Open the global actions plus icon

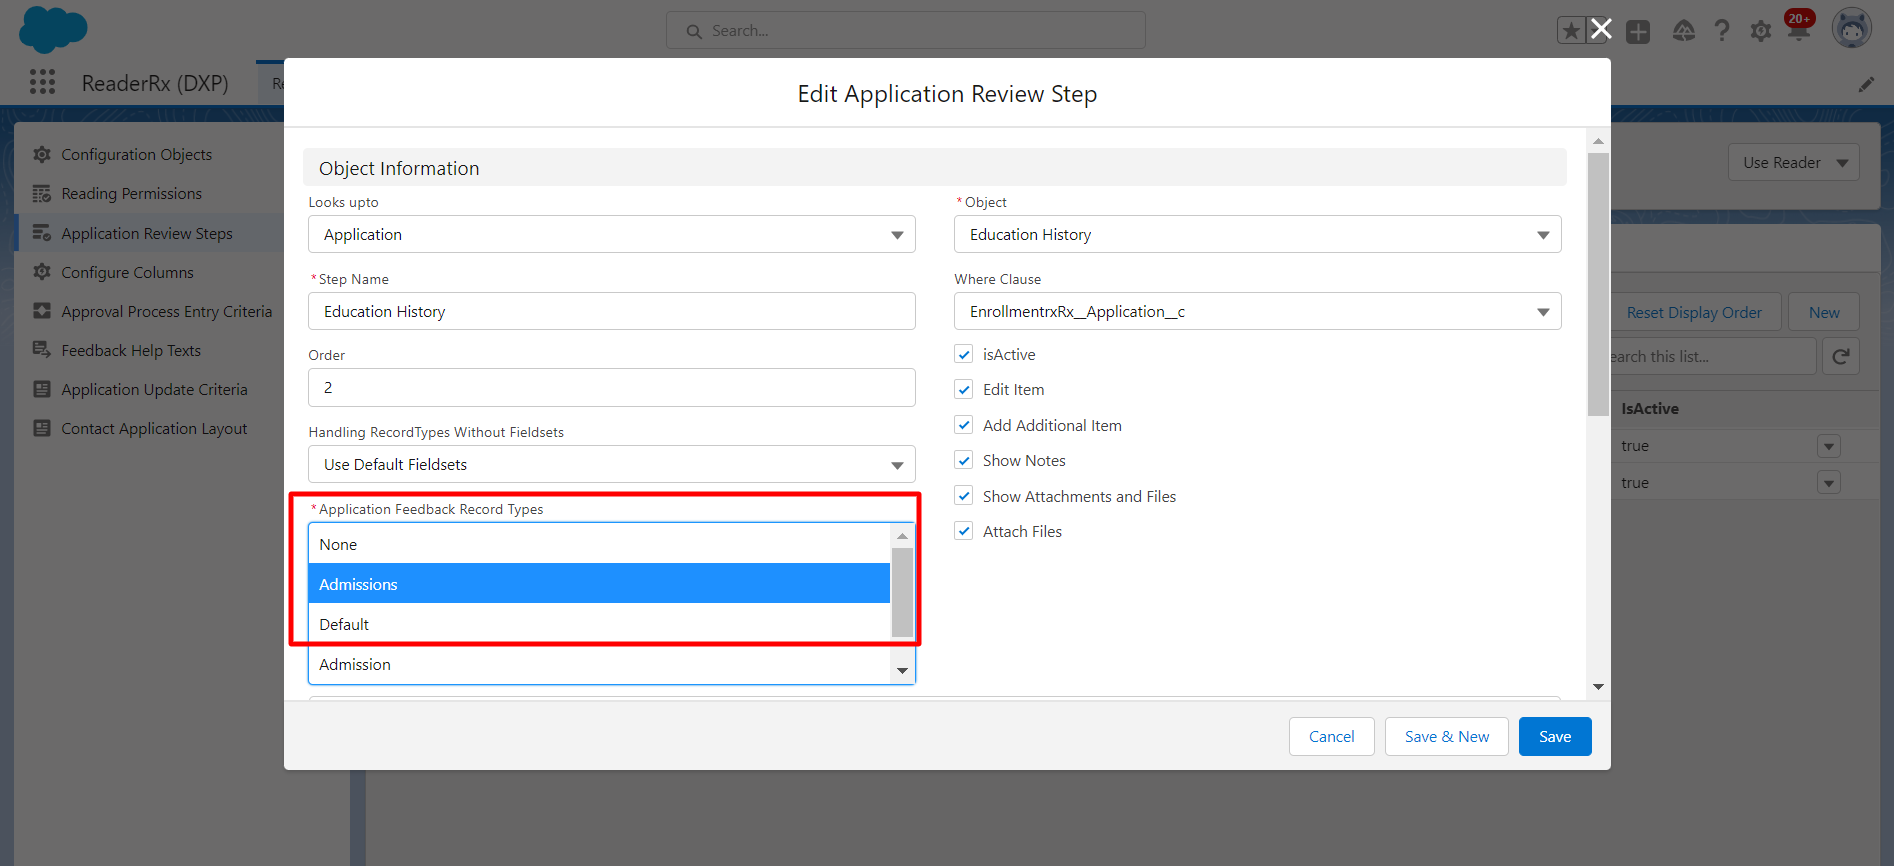point(1638,32)
